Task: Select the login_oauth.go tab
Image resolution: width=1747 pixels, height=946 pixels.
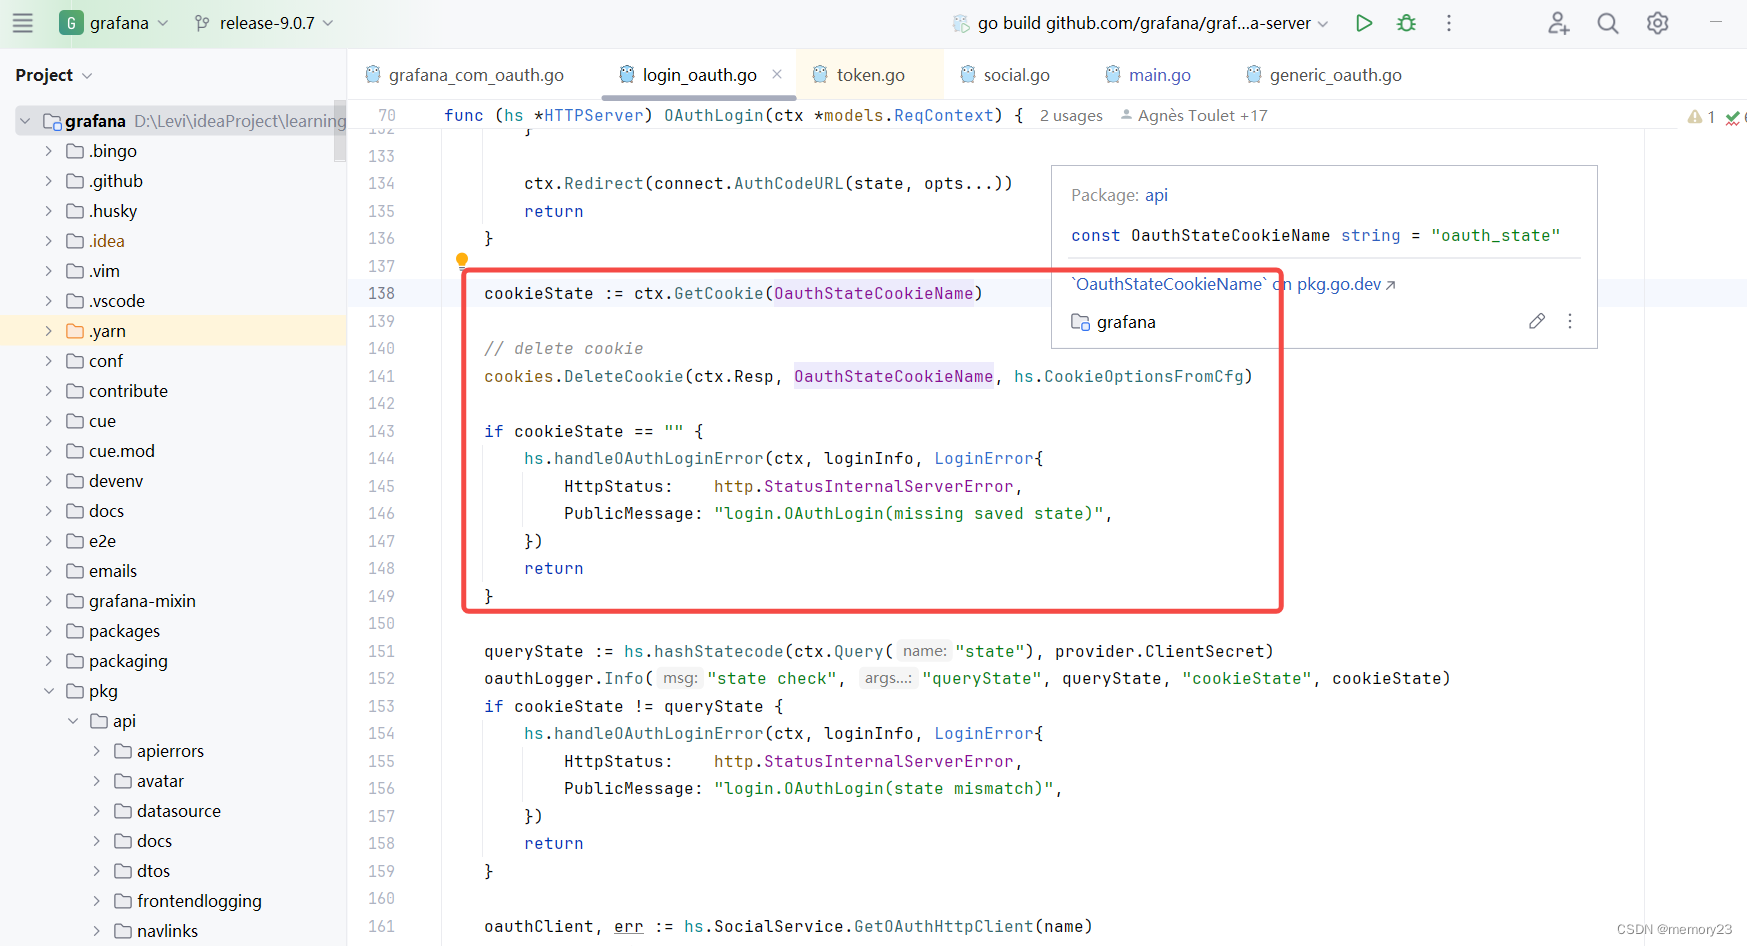Action: [x=699, y=75]
